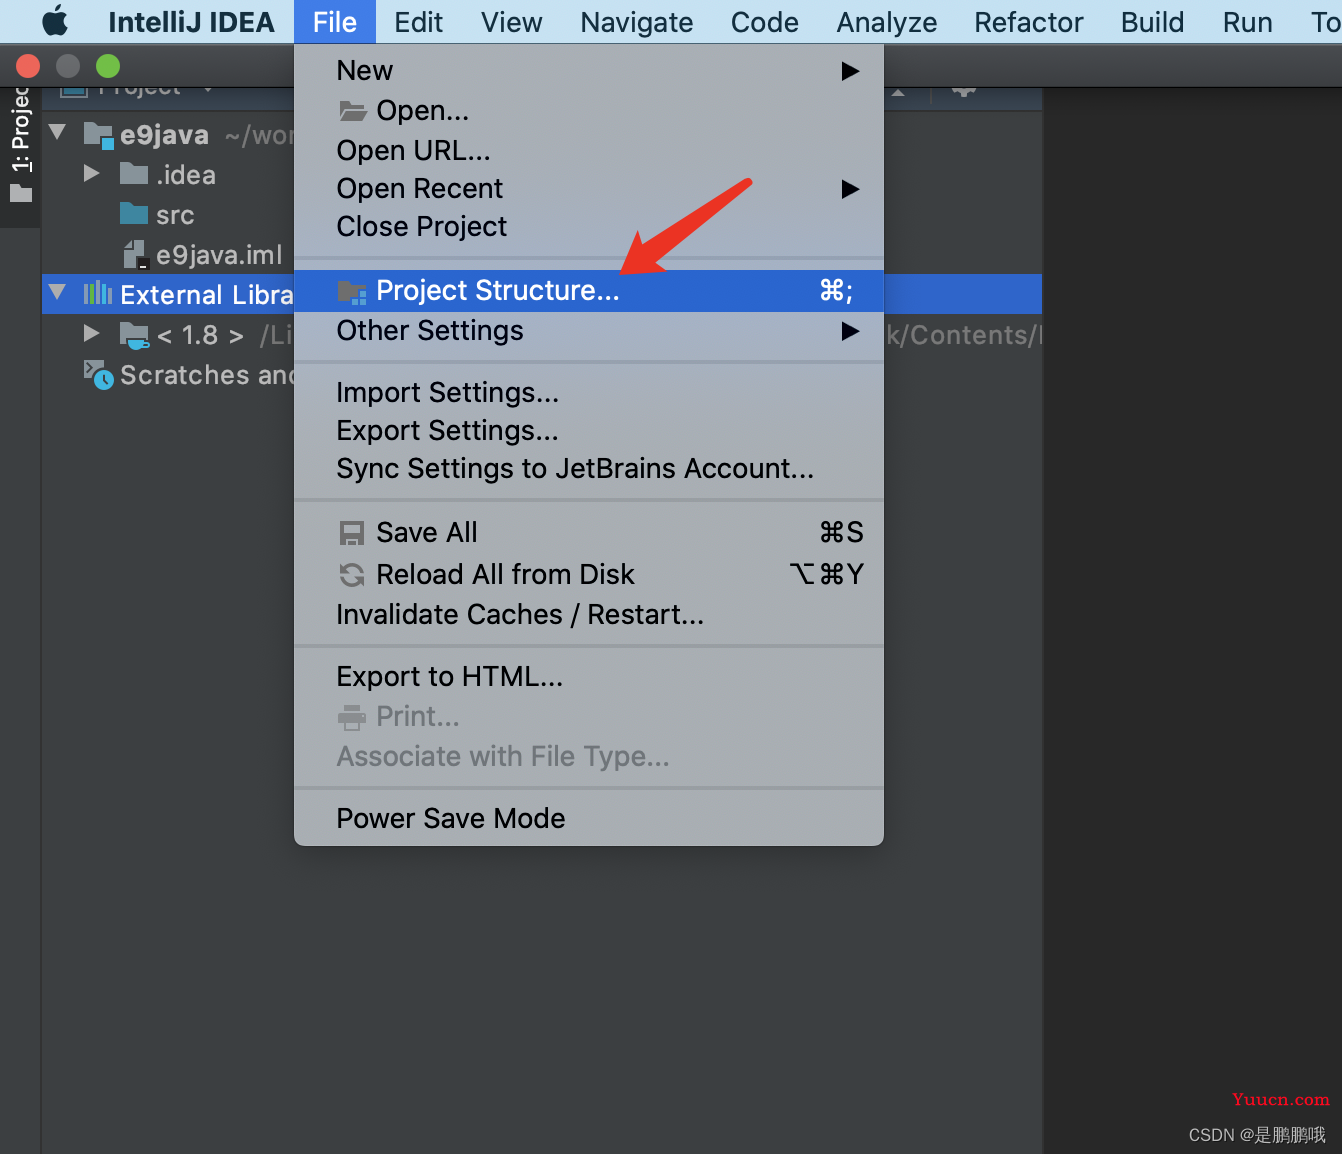Open the Navigate menu
Screen dimensions: 1342x1154
(x=636, y=22)
